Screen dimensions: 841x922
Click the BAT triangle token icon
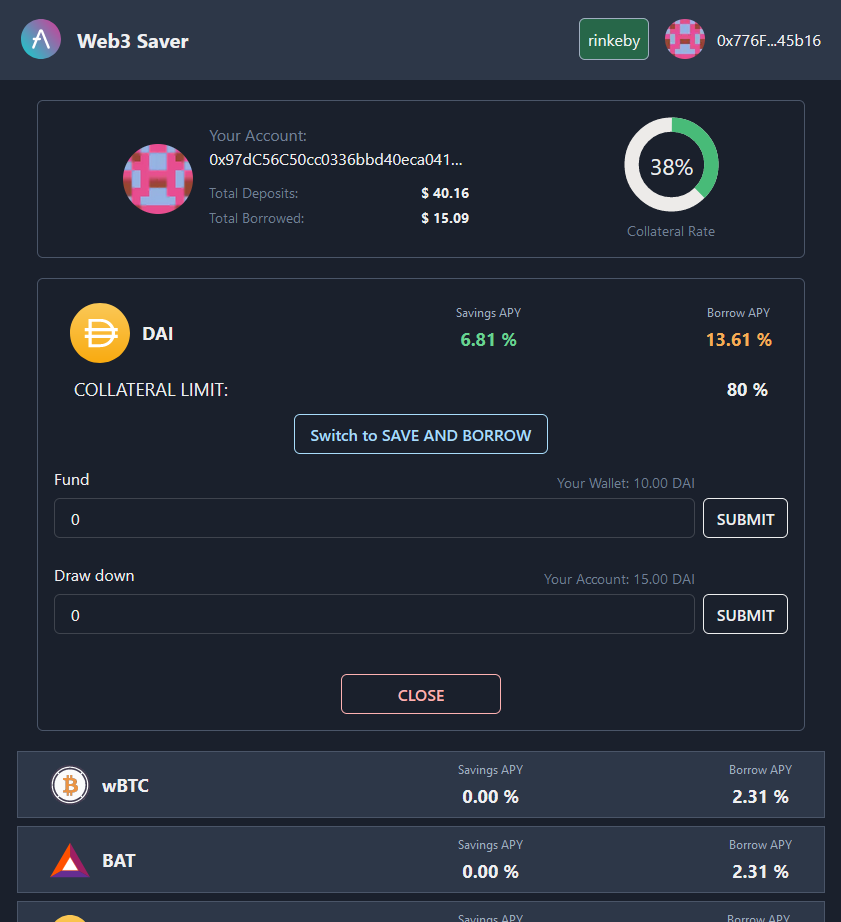click(x=70, y=860)
